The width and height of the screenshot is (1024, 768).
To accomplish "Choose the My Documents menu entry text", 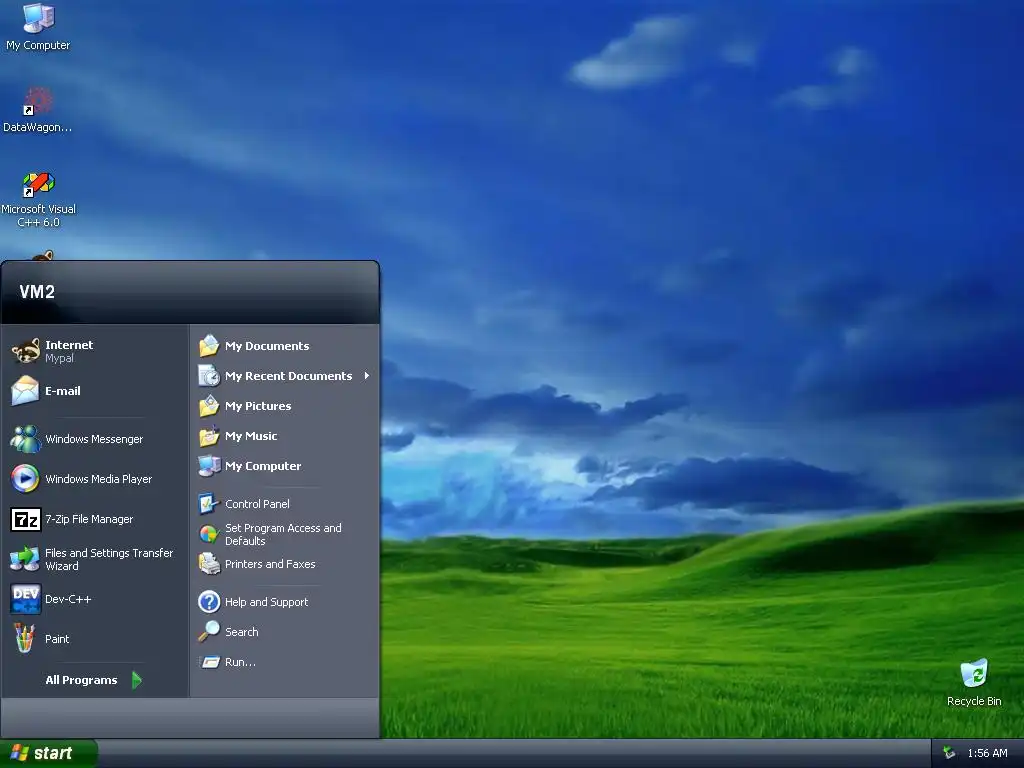I will 267,346.
